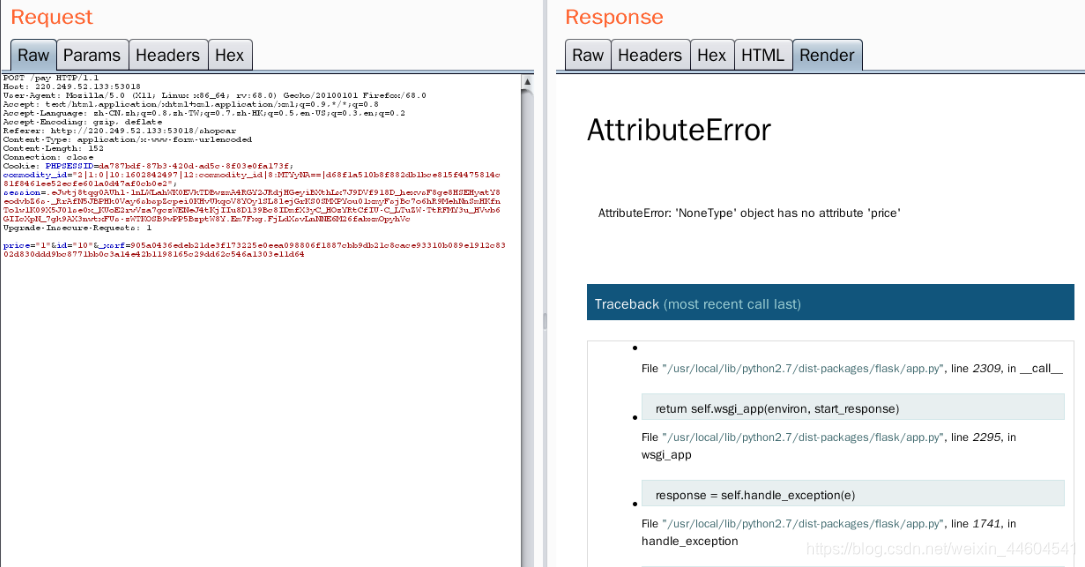Click the return self.wsgi_app code line
Screen dimensions: 1085x567
click(x=852, y=408)
